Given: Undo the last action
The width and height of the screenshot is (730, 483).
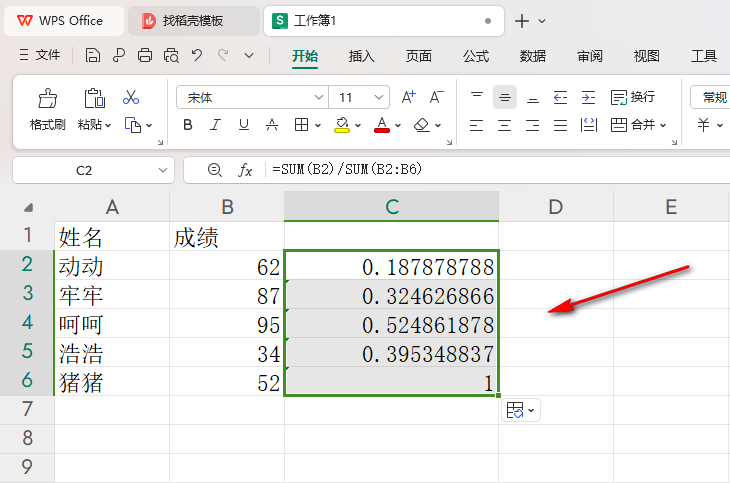Looking at the screenshot, I should (x=197, y=55).
